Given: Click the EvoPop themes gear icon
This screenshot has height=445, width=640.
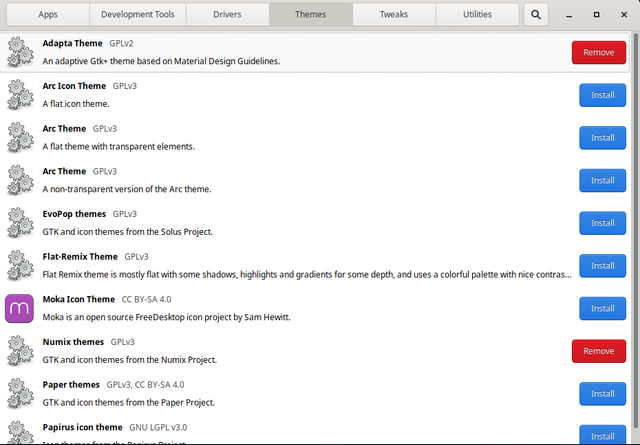Looking at the screenshot, I should click(20, 223).
